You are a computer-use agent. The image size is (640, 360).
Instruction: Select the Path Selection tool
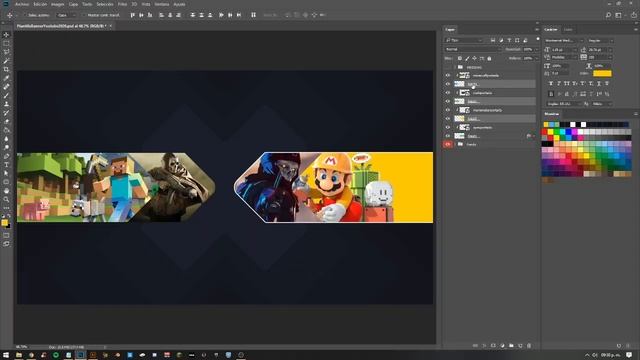pos(6,173)
